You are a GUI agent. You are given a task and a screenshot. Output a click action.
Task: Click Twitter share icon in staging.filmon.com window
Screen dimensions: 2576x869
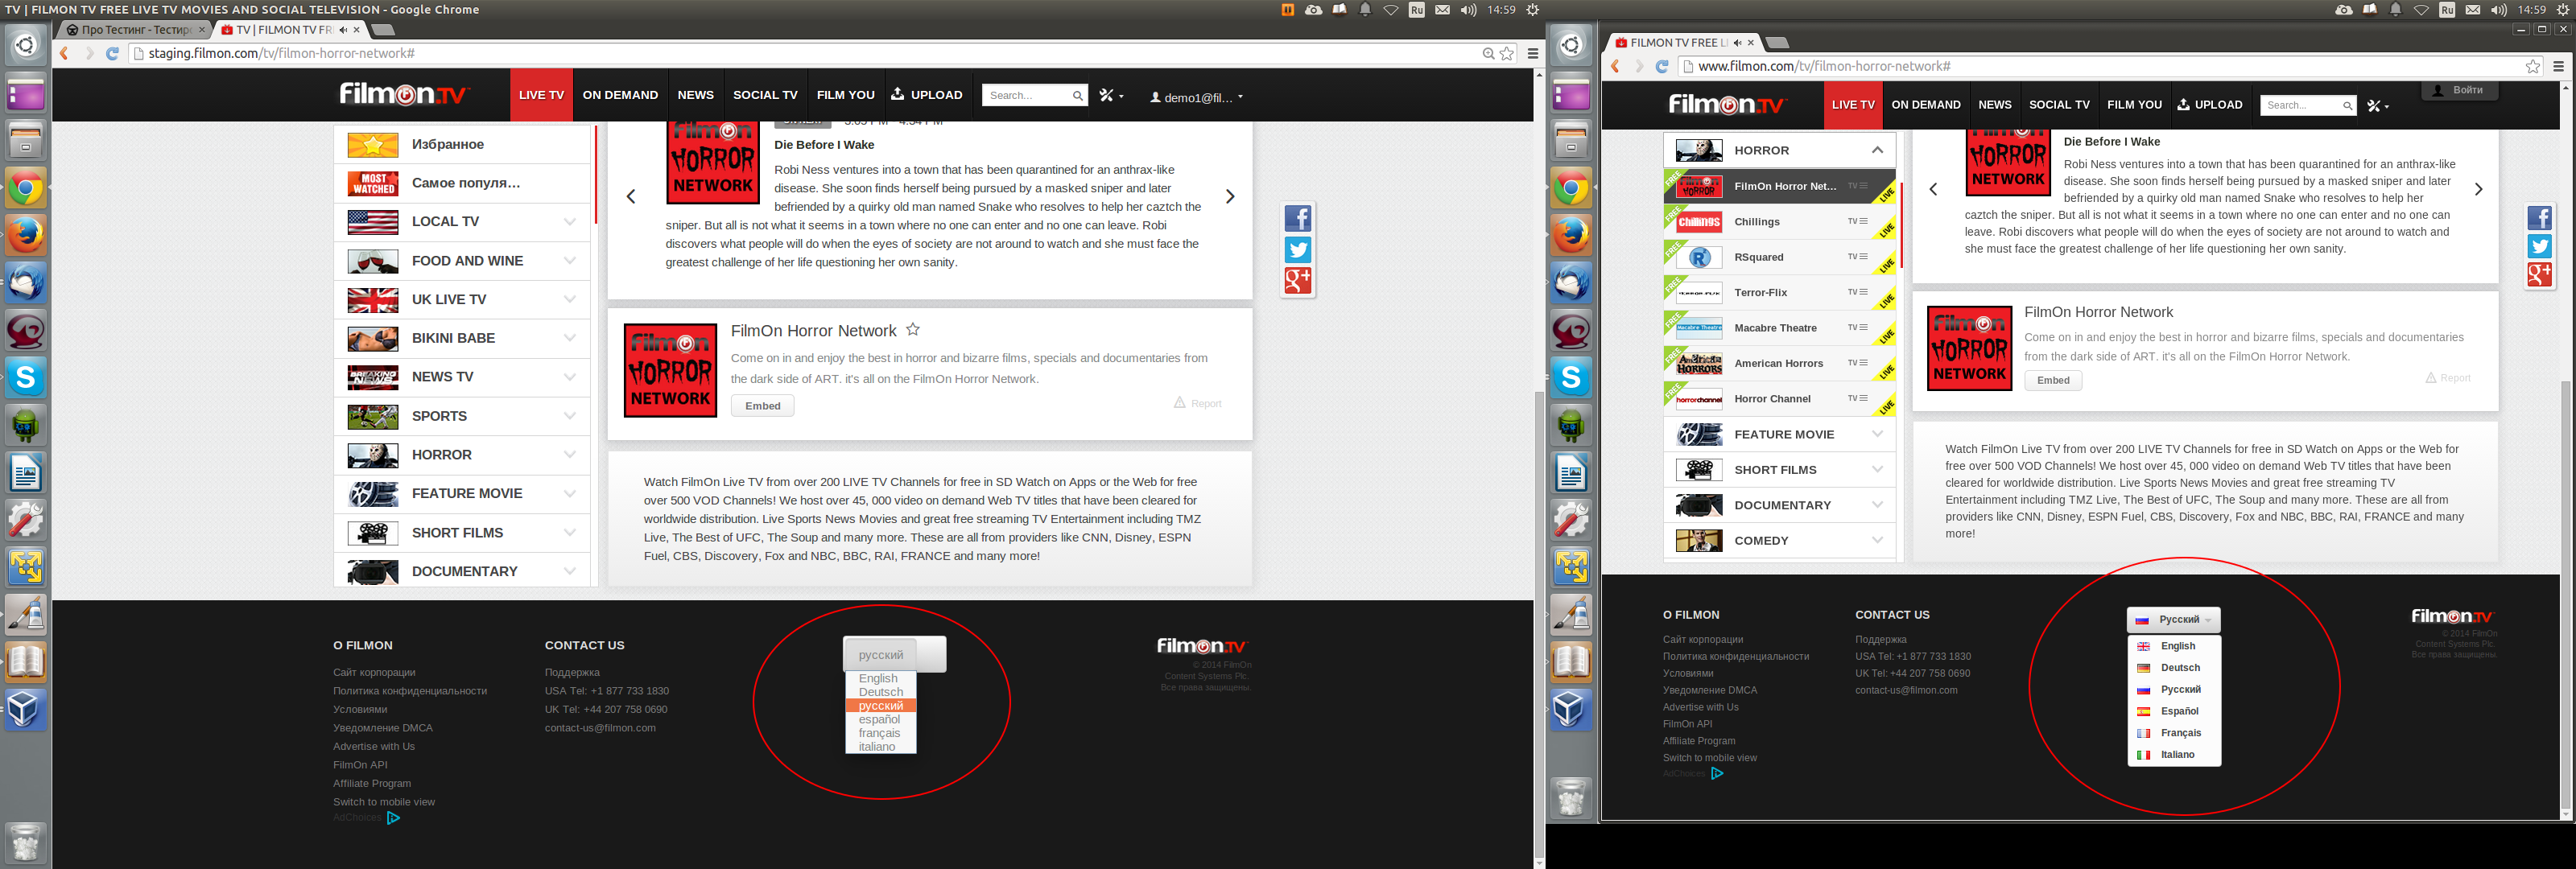1297,250
